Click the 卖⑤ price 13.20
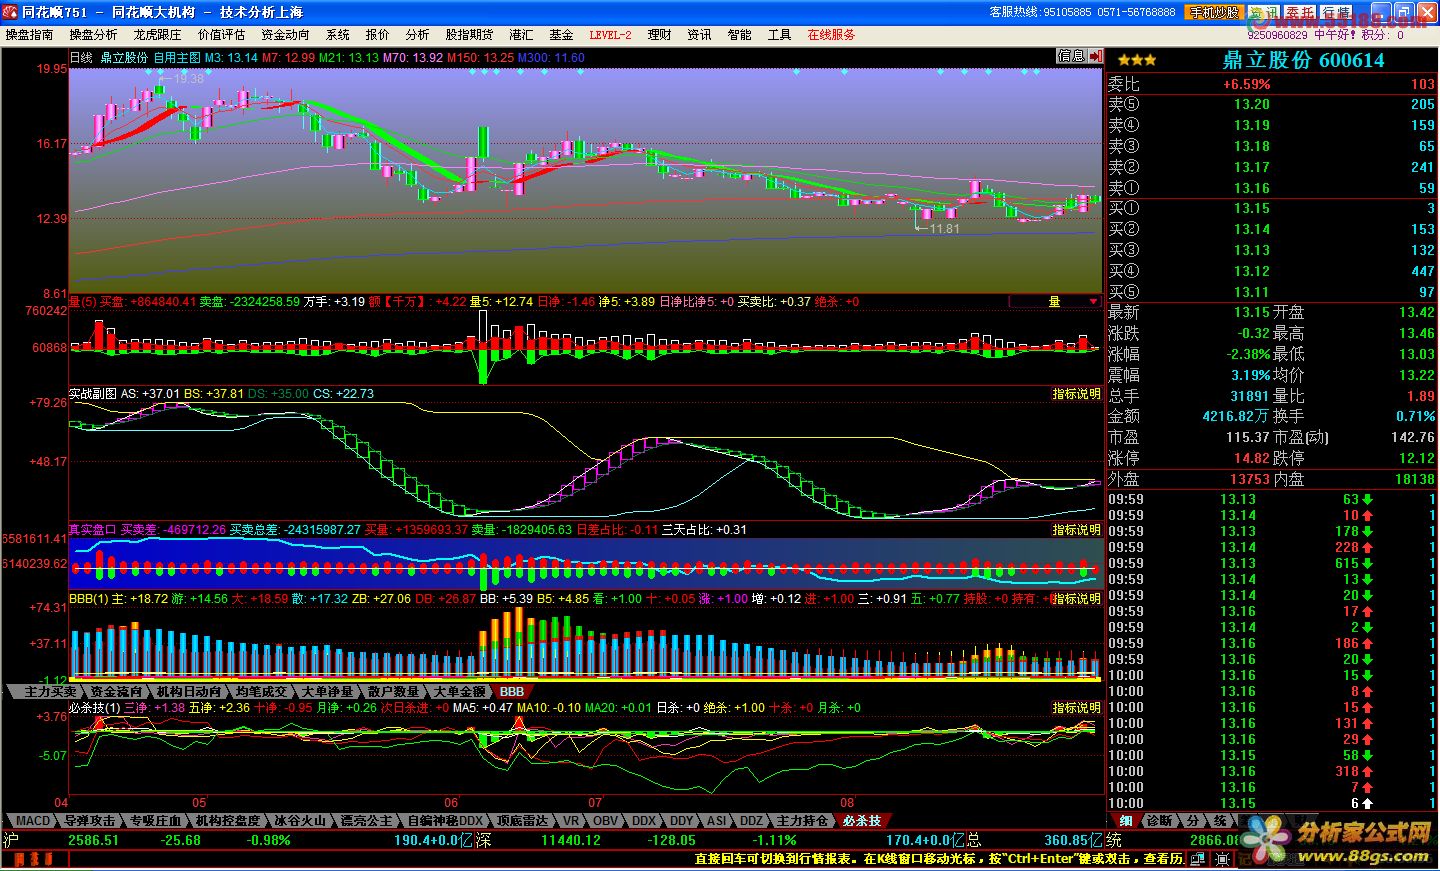The image size is (1440, 871). pyautogui.click(x=1252, y=104)
